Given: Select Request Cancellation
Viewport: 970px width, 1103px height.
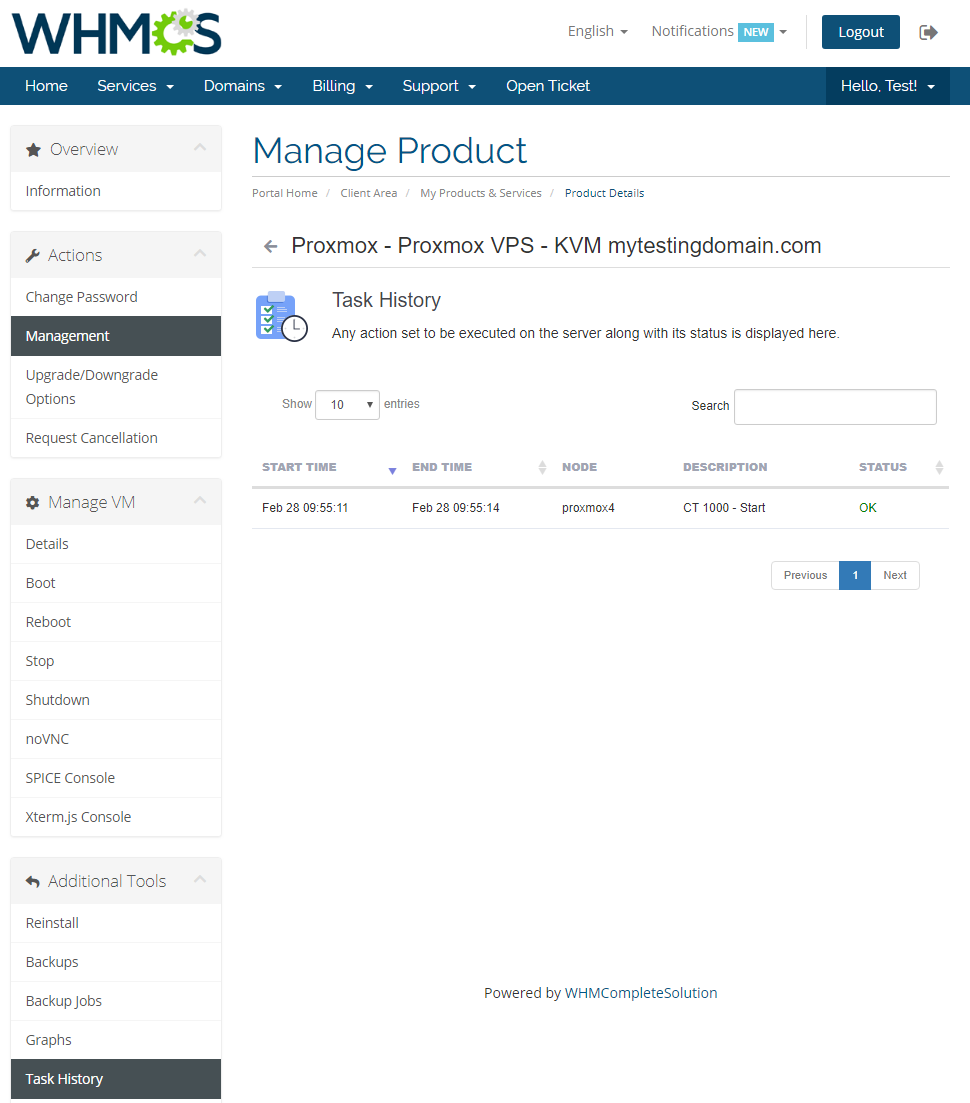Looking at the screenshot, I should pos(116,438).
